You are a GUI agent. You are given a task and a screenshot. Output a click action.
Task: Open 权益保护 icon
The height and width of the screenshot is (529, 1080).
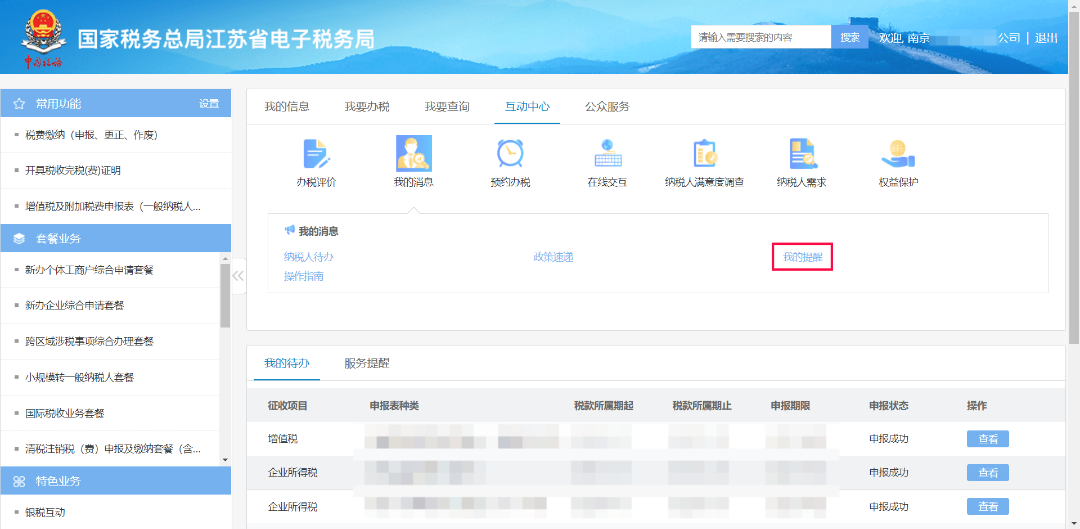tap(897, 154)
